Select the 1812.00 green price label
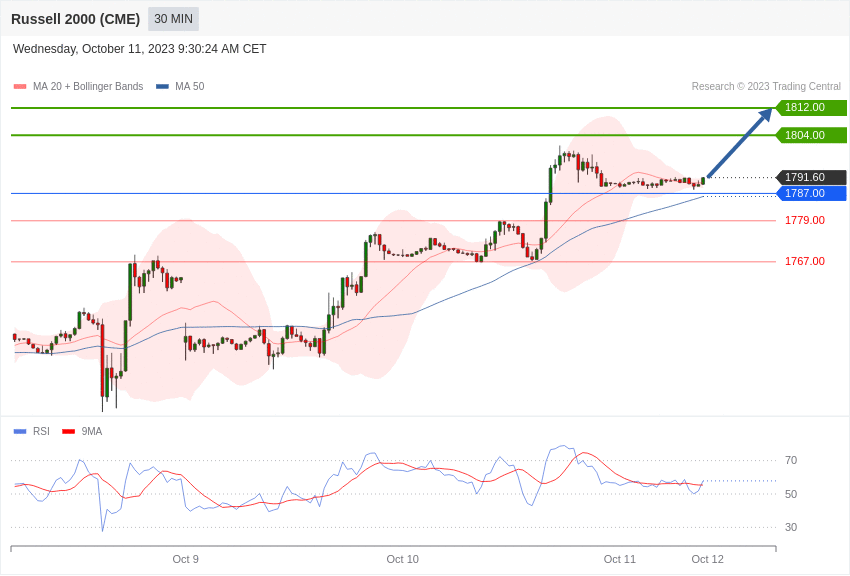Viewport: 850px width, 576px height. [x=811, y=107]
